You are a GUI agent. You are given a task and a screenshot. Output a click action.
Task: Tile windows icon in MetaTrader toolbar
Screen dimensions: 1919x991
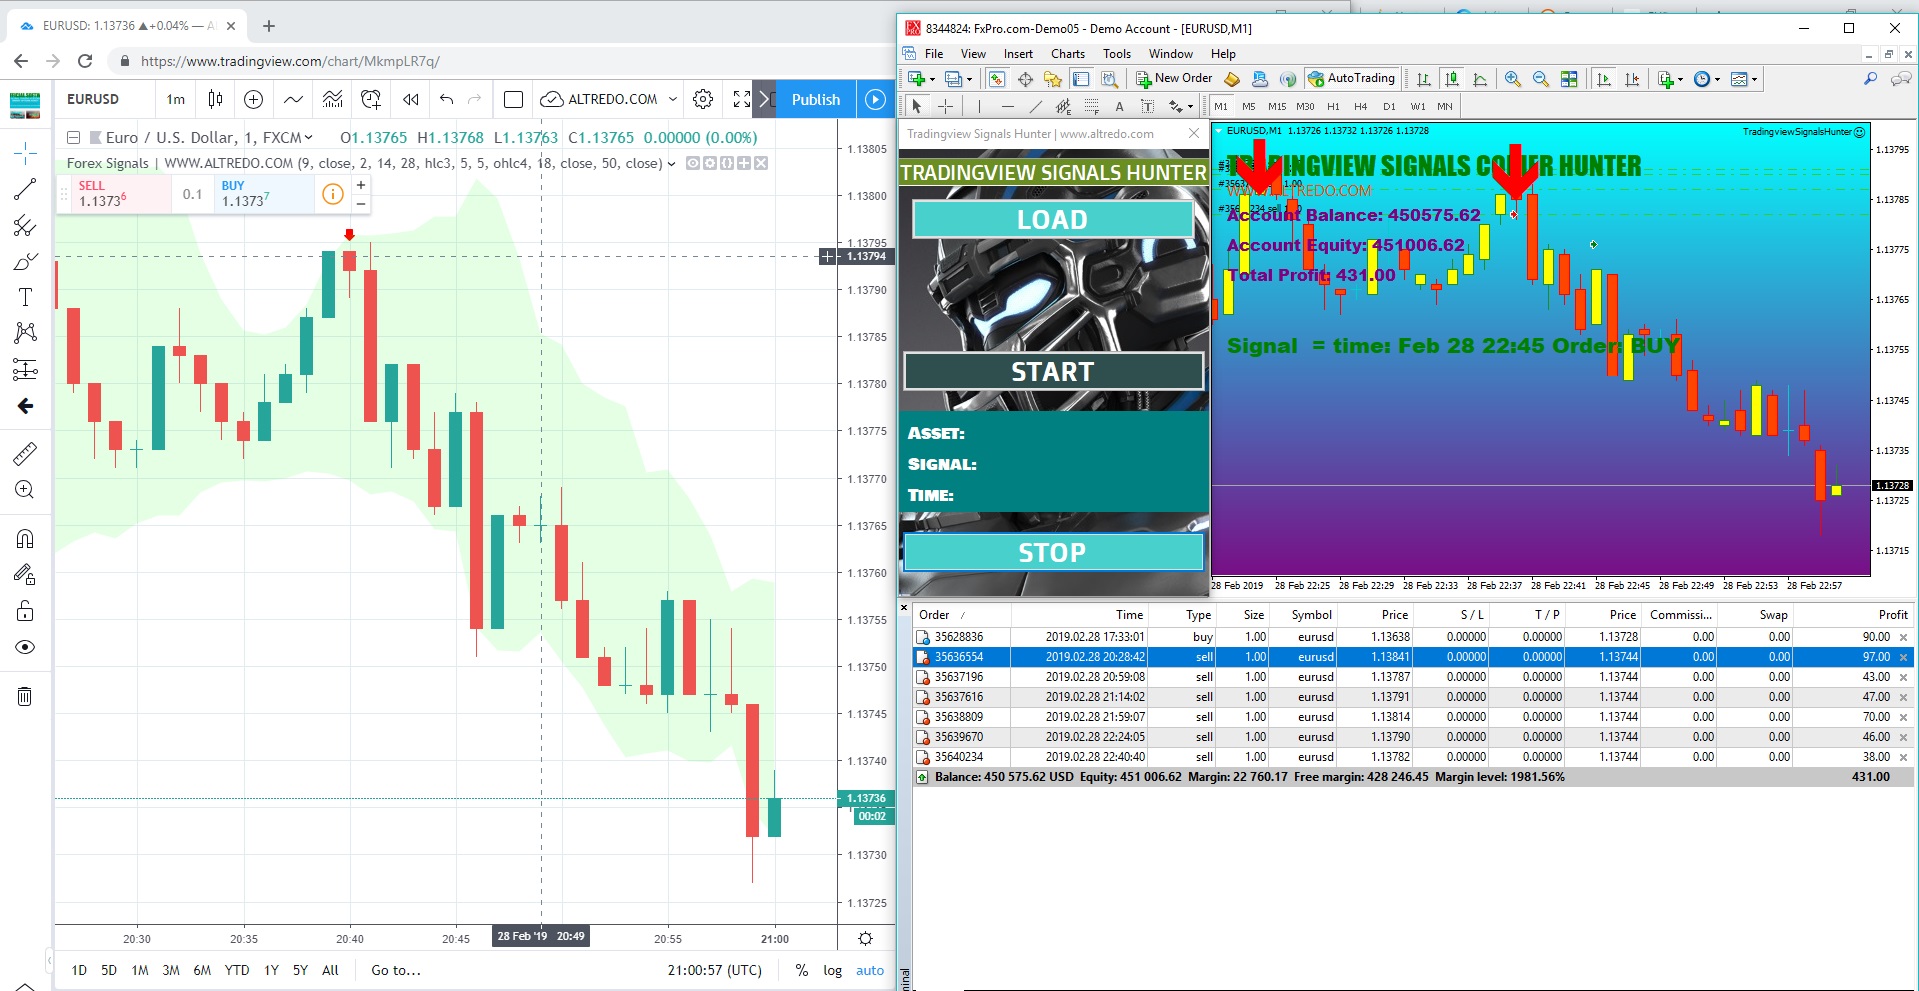point(1569,79)
